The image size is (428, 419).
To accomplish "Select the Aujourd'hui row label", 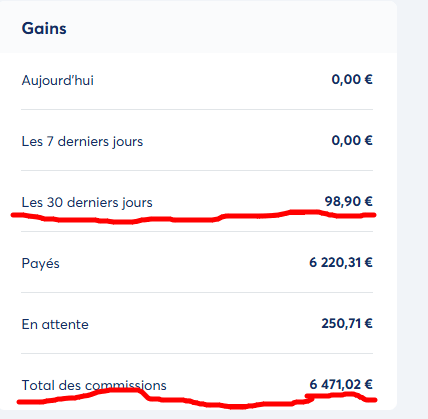I will [58, 80].
